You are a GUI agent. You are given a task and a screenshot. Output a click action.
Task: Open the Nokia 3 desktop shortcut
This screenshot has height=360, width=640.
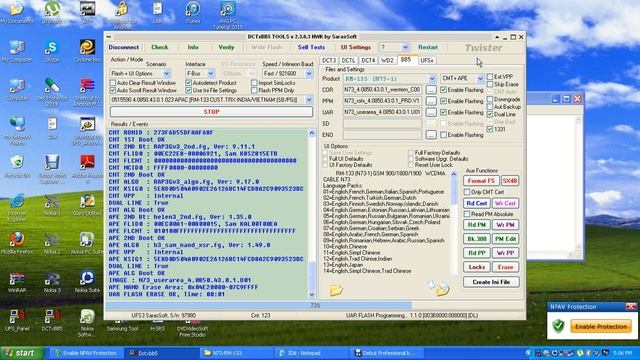52,282
